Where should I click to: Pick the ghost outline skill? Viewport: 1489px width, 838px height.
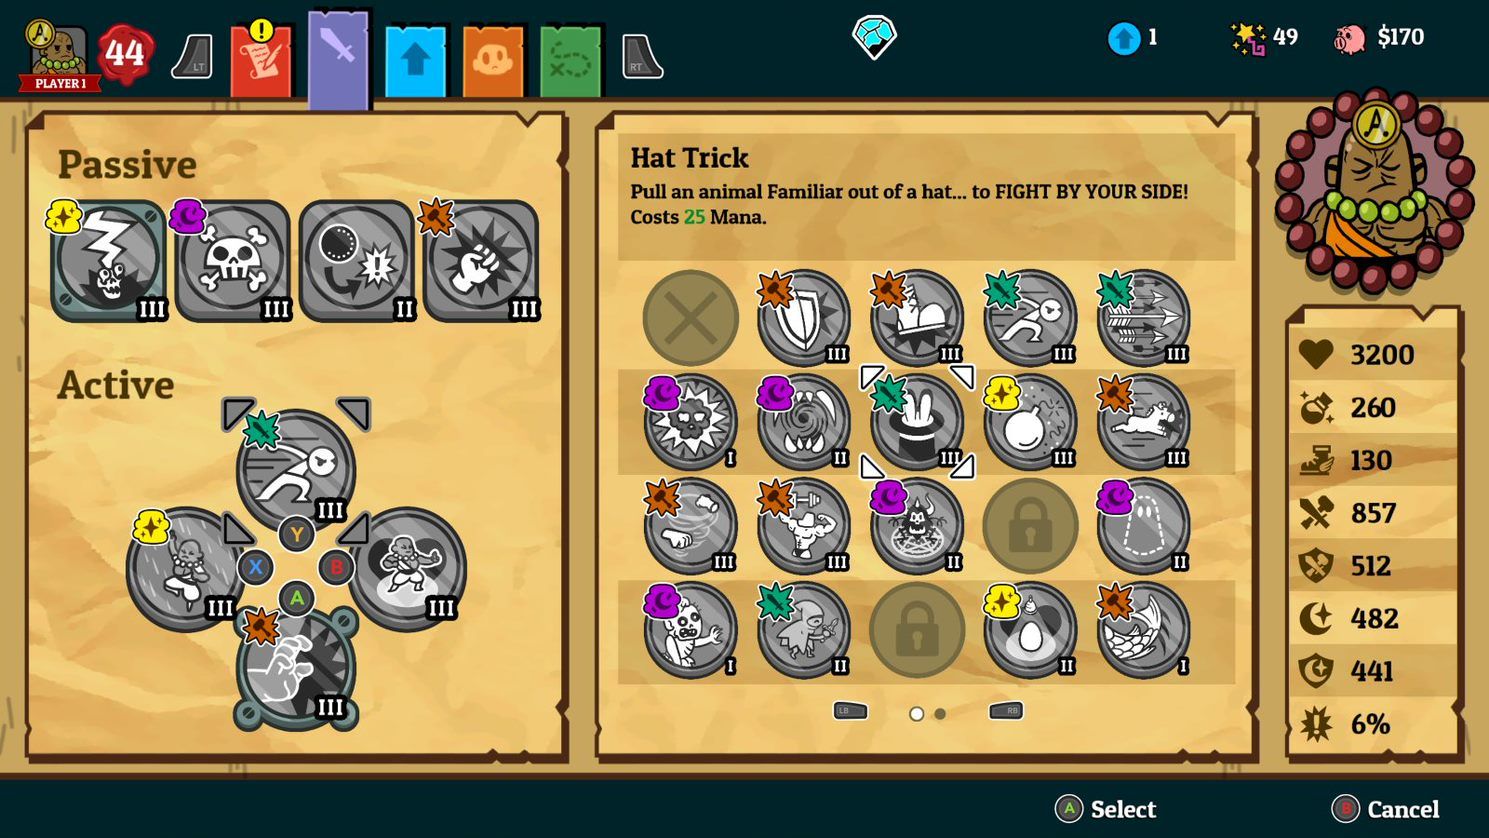coord(1143,526)
